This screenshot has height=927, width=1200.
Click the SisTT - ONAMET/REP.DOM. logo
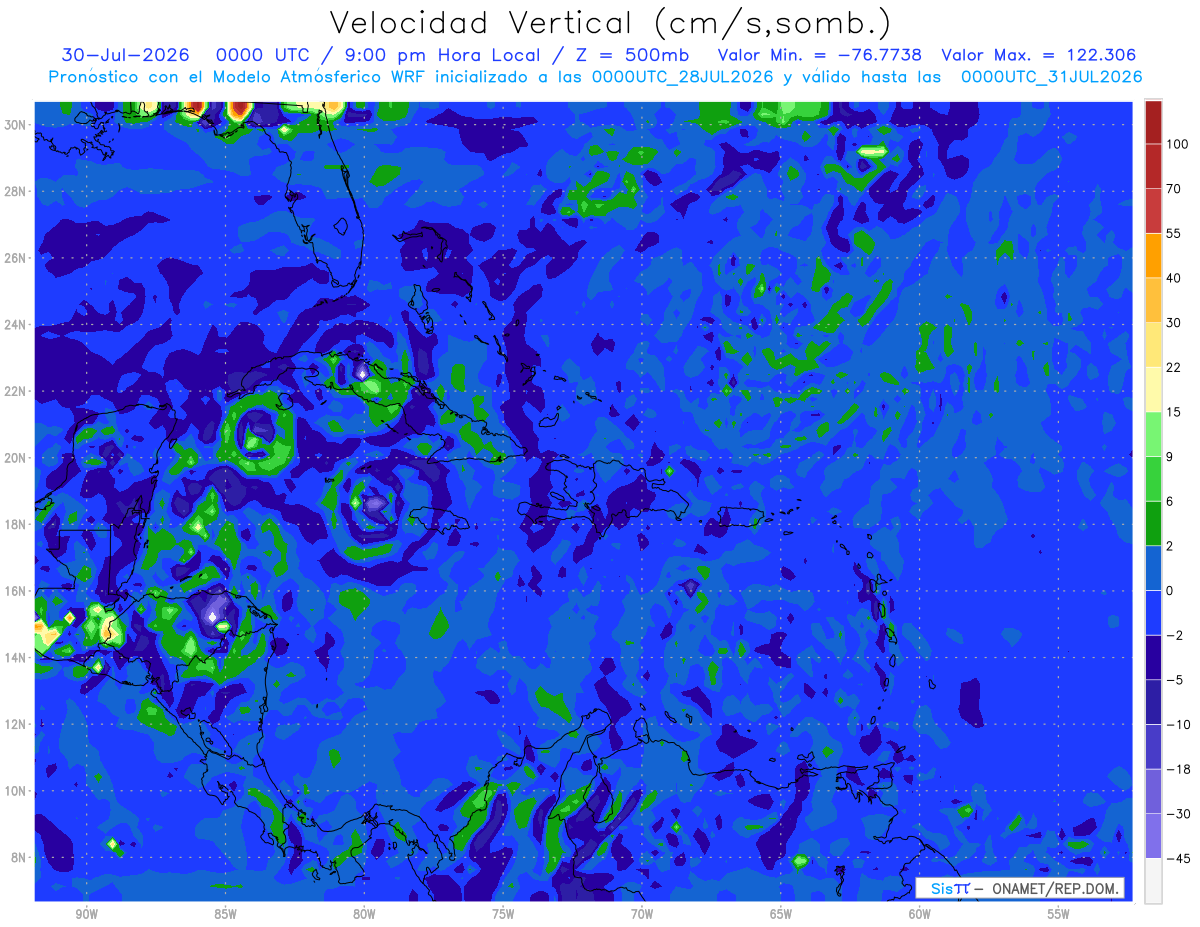pyautogui.click(x=1019, y=888)
